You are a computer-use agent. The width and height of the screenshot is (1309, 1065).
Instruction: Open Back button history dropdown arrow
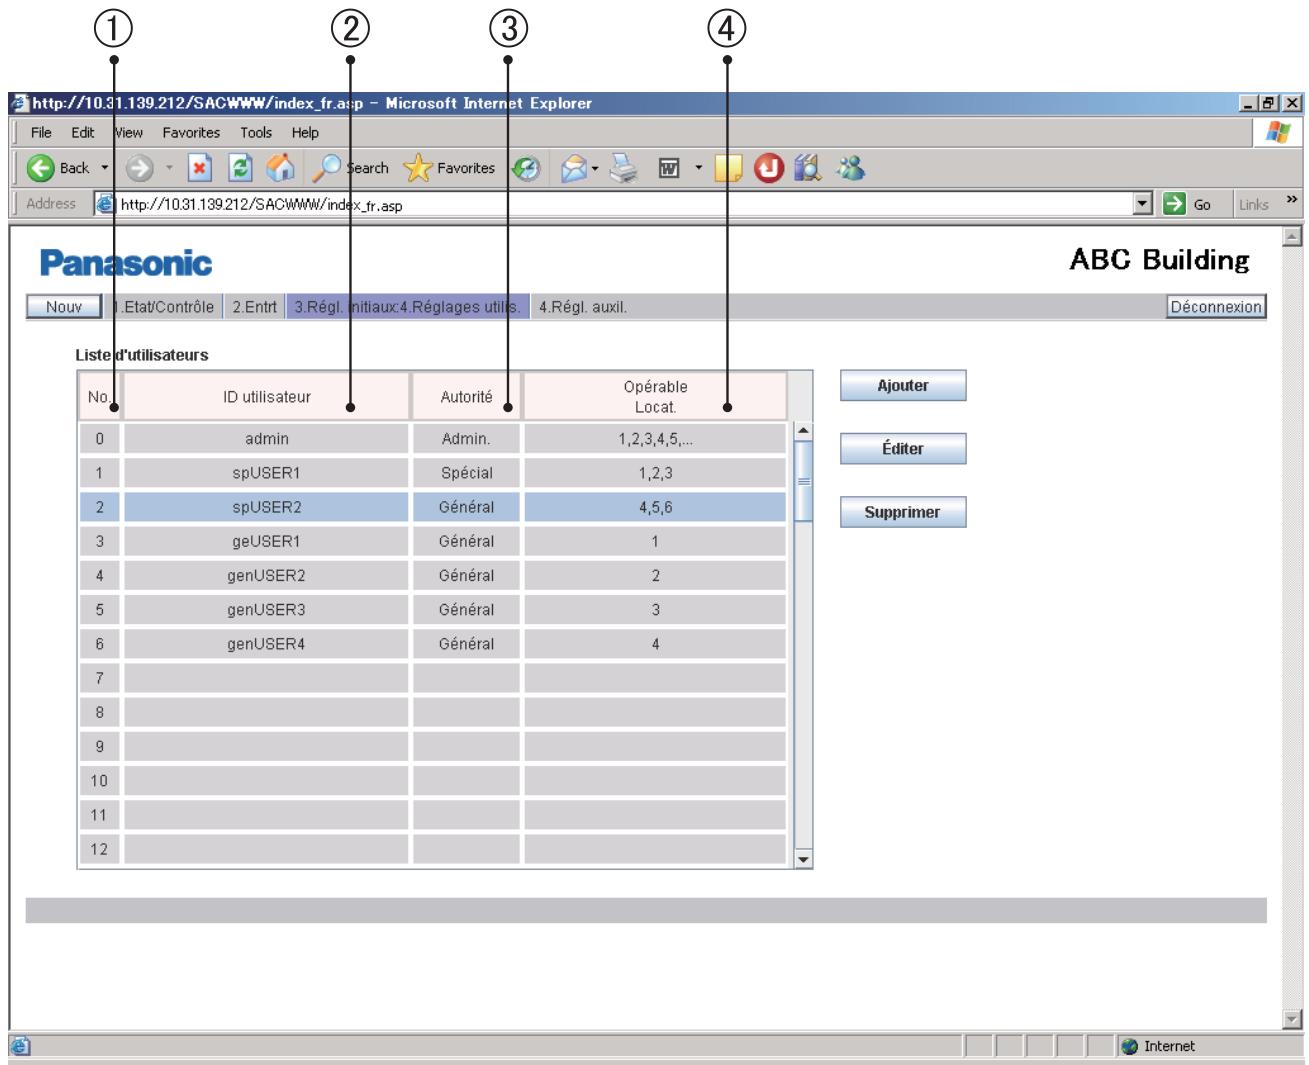[x=104, y=168]
